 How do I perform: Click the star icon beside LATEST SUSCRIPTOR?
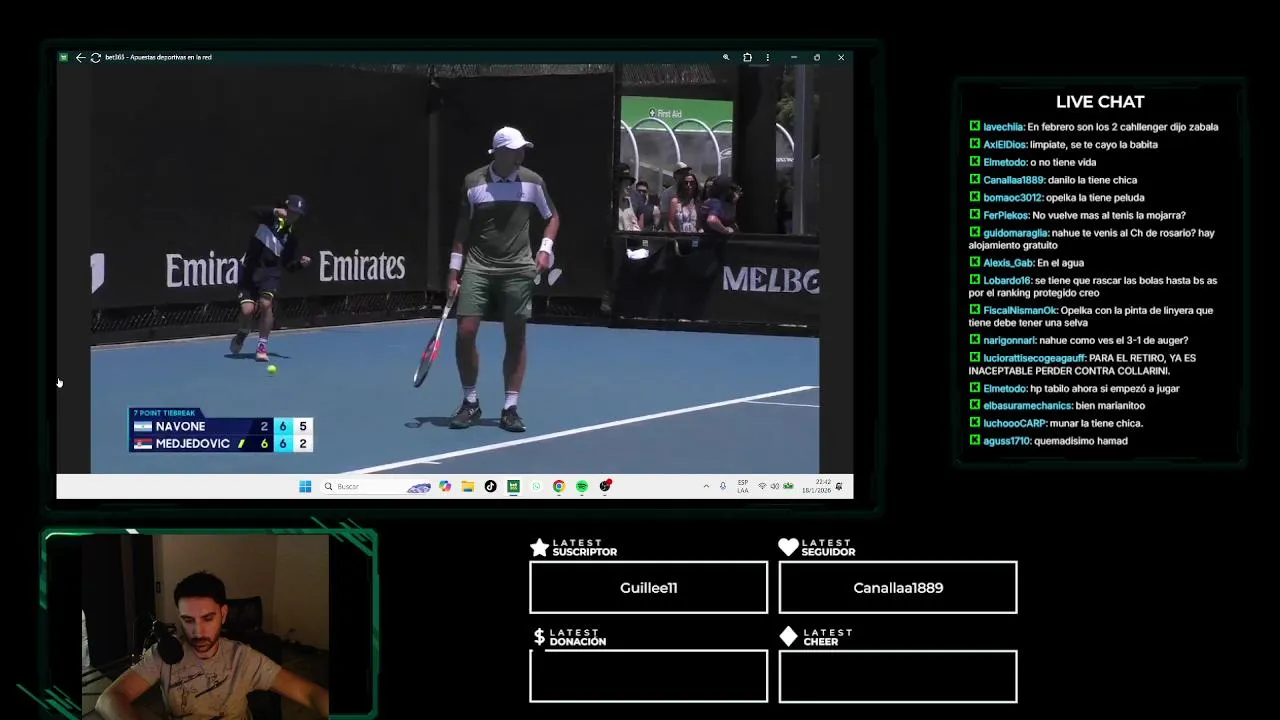(x=539, y=547)
